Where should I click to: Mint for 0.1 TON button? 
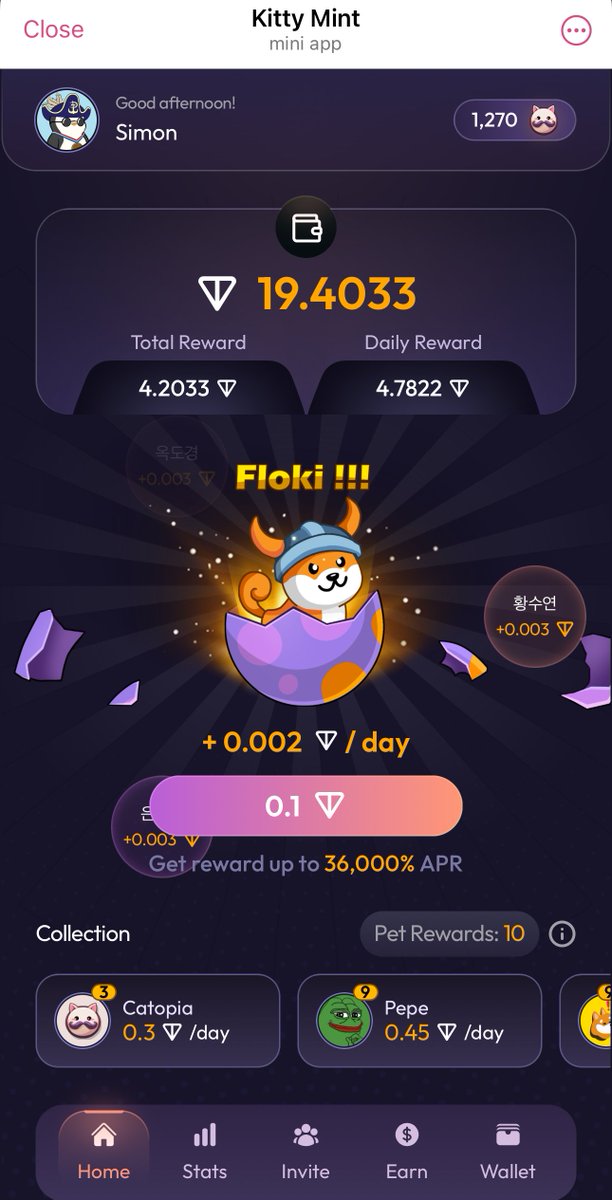[306, 806]
